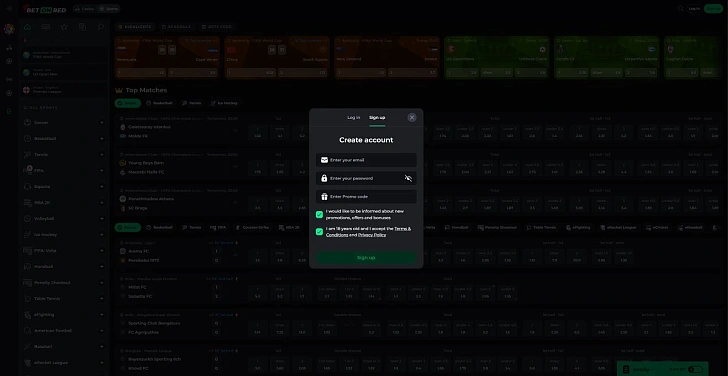This screenshot has height=376, width=728.
Task: Click the Penalty Shootout icon in sidebar
Action: [x=27, y=283]
